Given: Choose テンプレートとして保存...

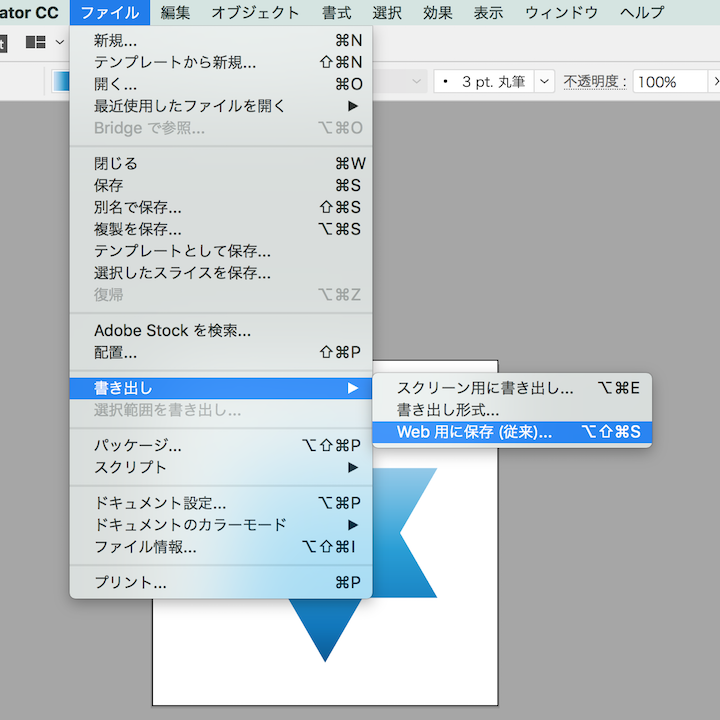Looking at the screenshot, I should pos(221,251).
